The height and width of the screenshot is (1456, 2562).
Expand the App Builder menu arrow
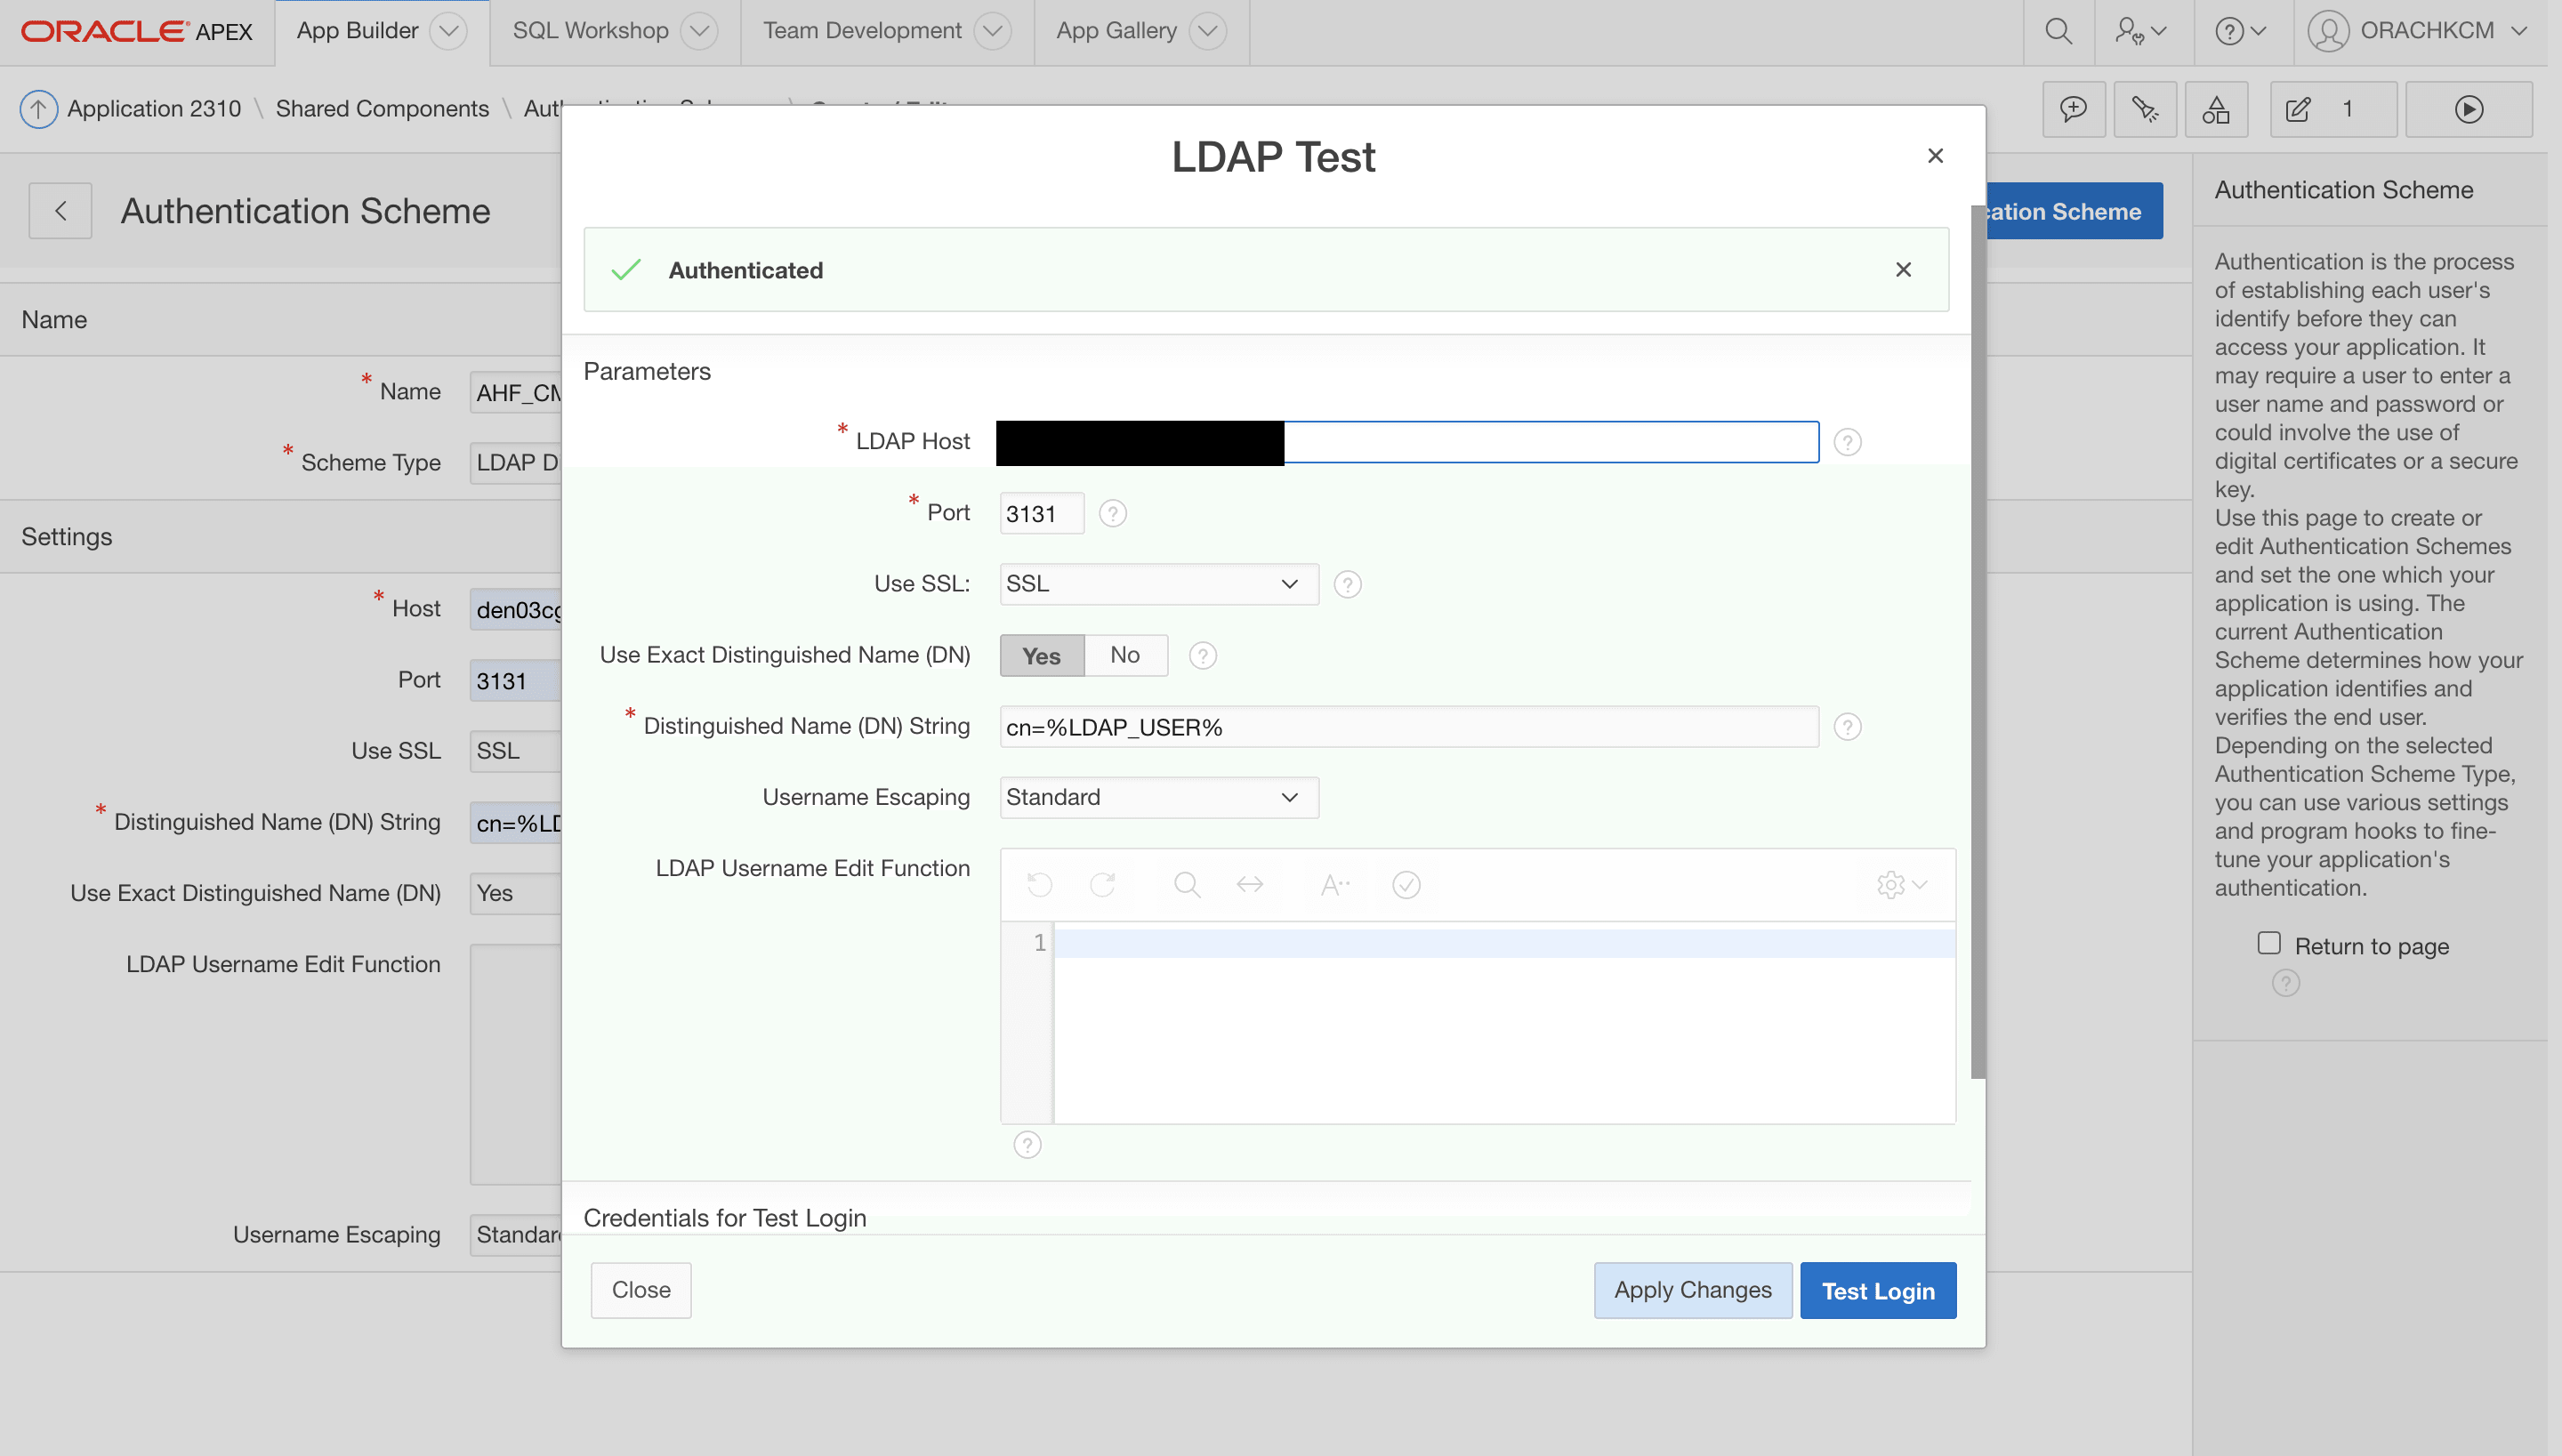(x=448, y=31)
